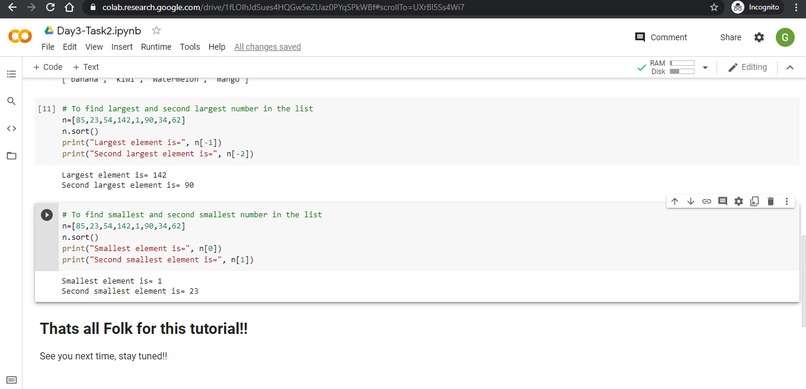Go back in the browser
Image resolution: width=806 pixels, height=389 pixels.
[x=12, y=7]
